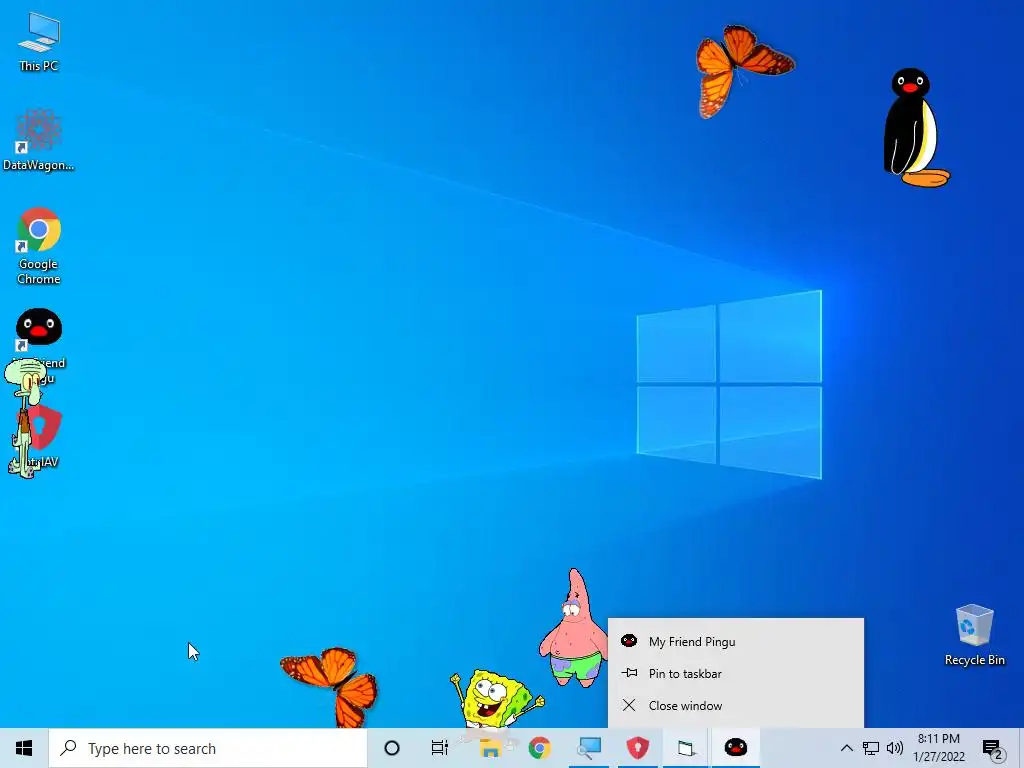Screen dimensions: 1024x768
Task: Select the DataWagon desktop shortcut
Action: click(38, 140)
